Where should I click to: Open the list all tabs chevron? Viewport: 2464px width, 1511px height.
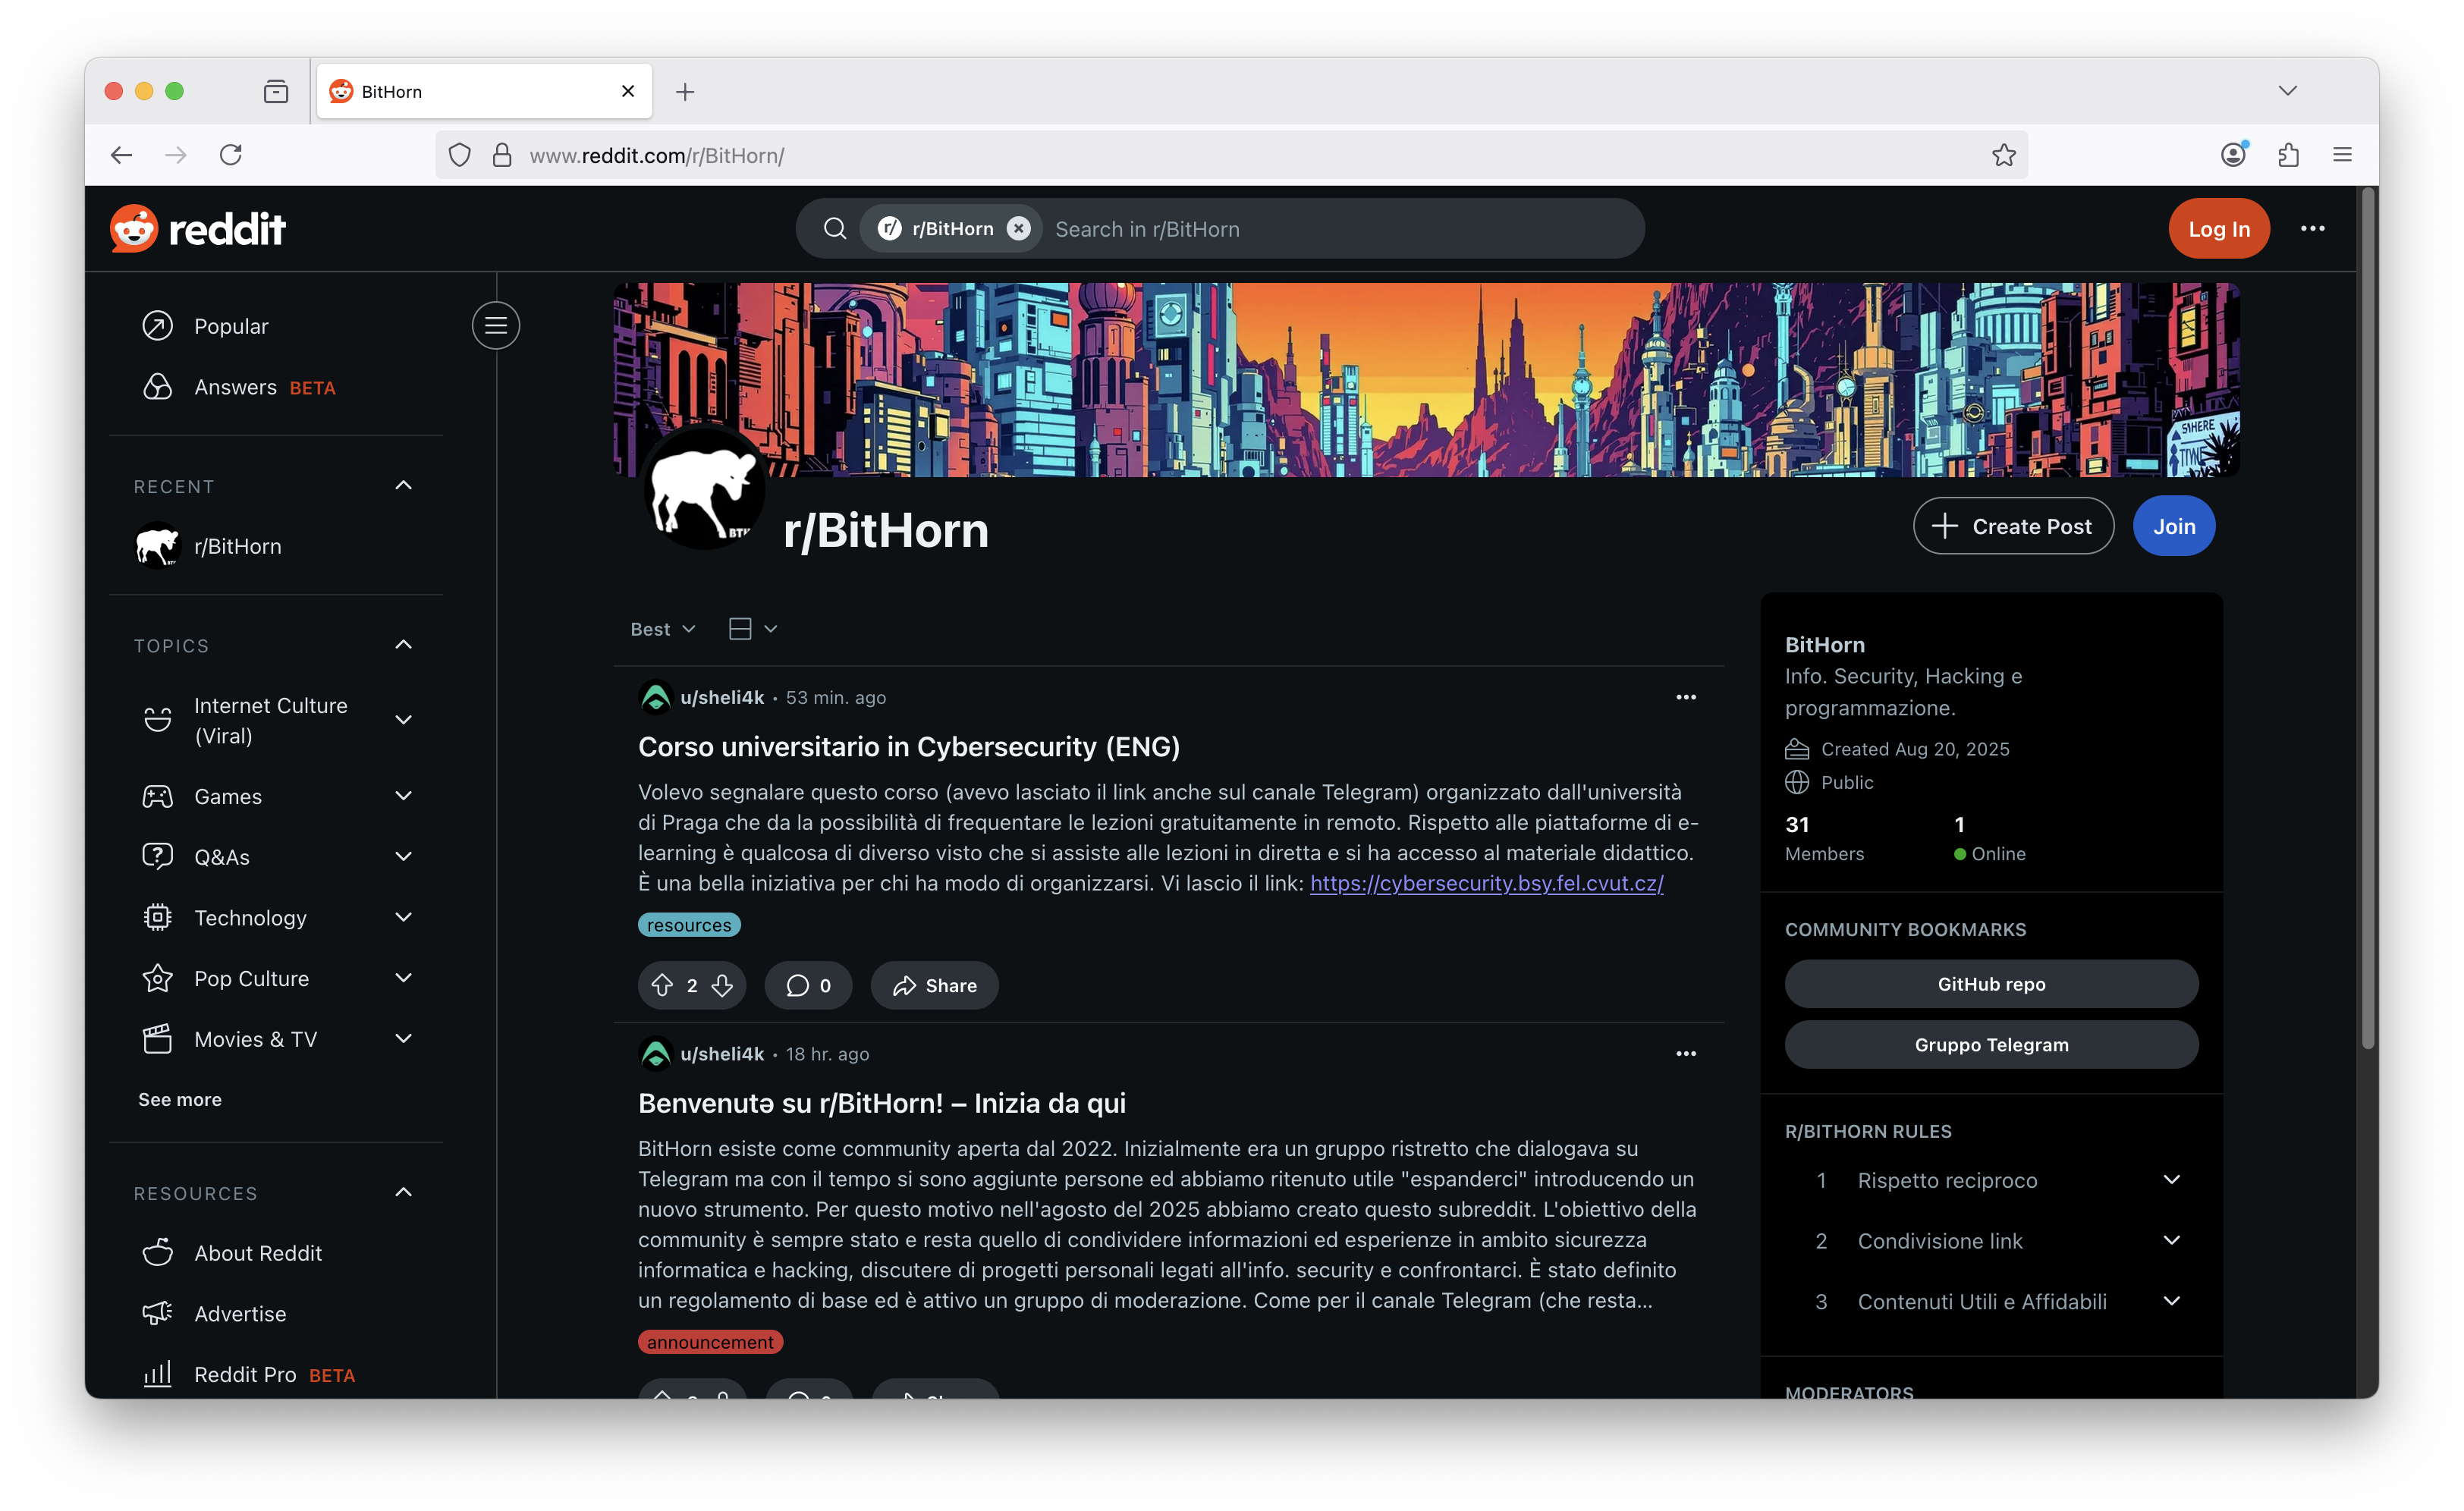2287,91
